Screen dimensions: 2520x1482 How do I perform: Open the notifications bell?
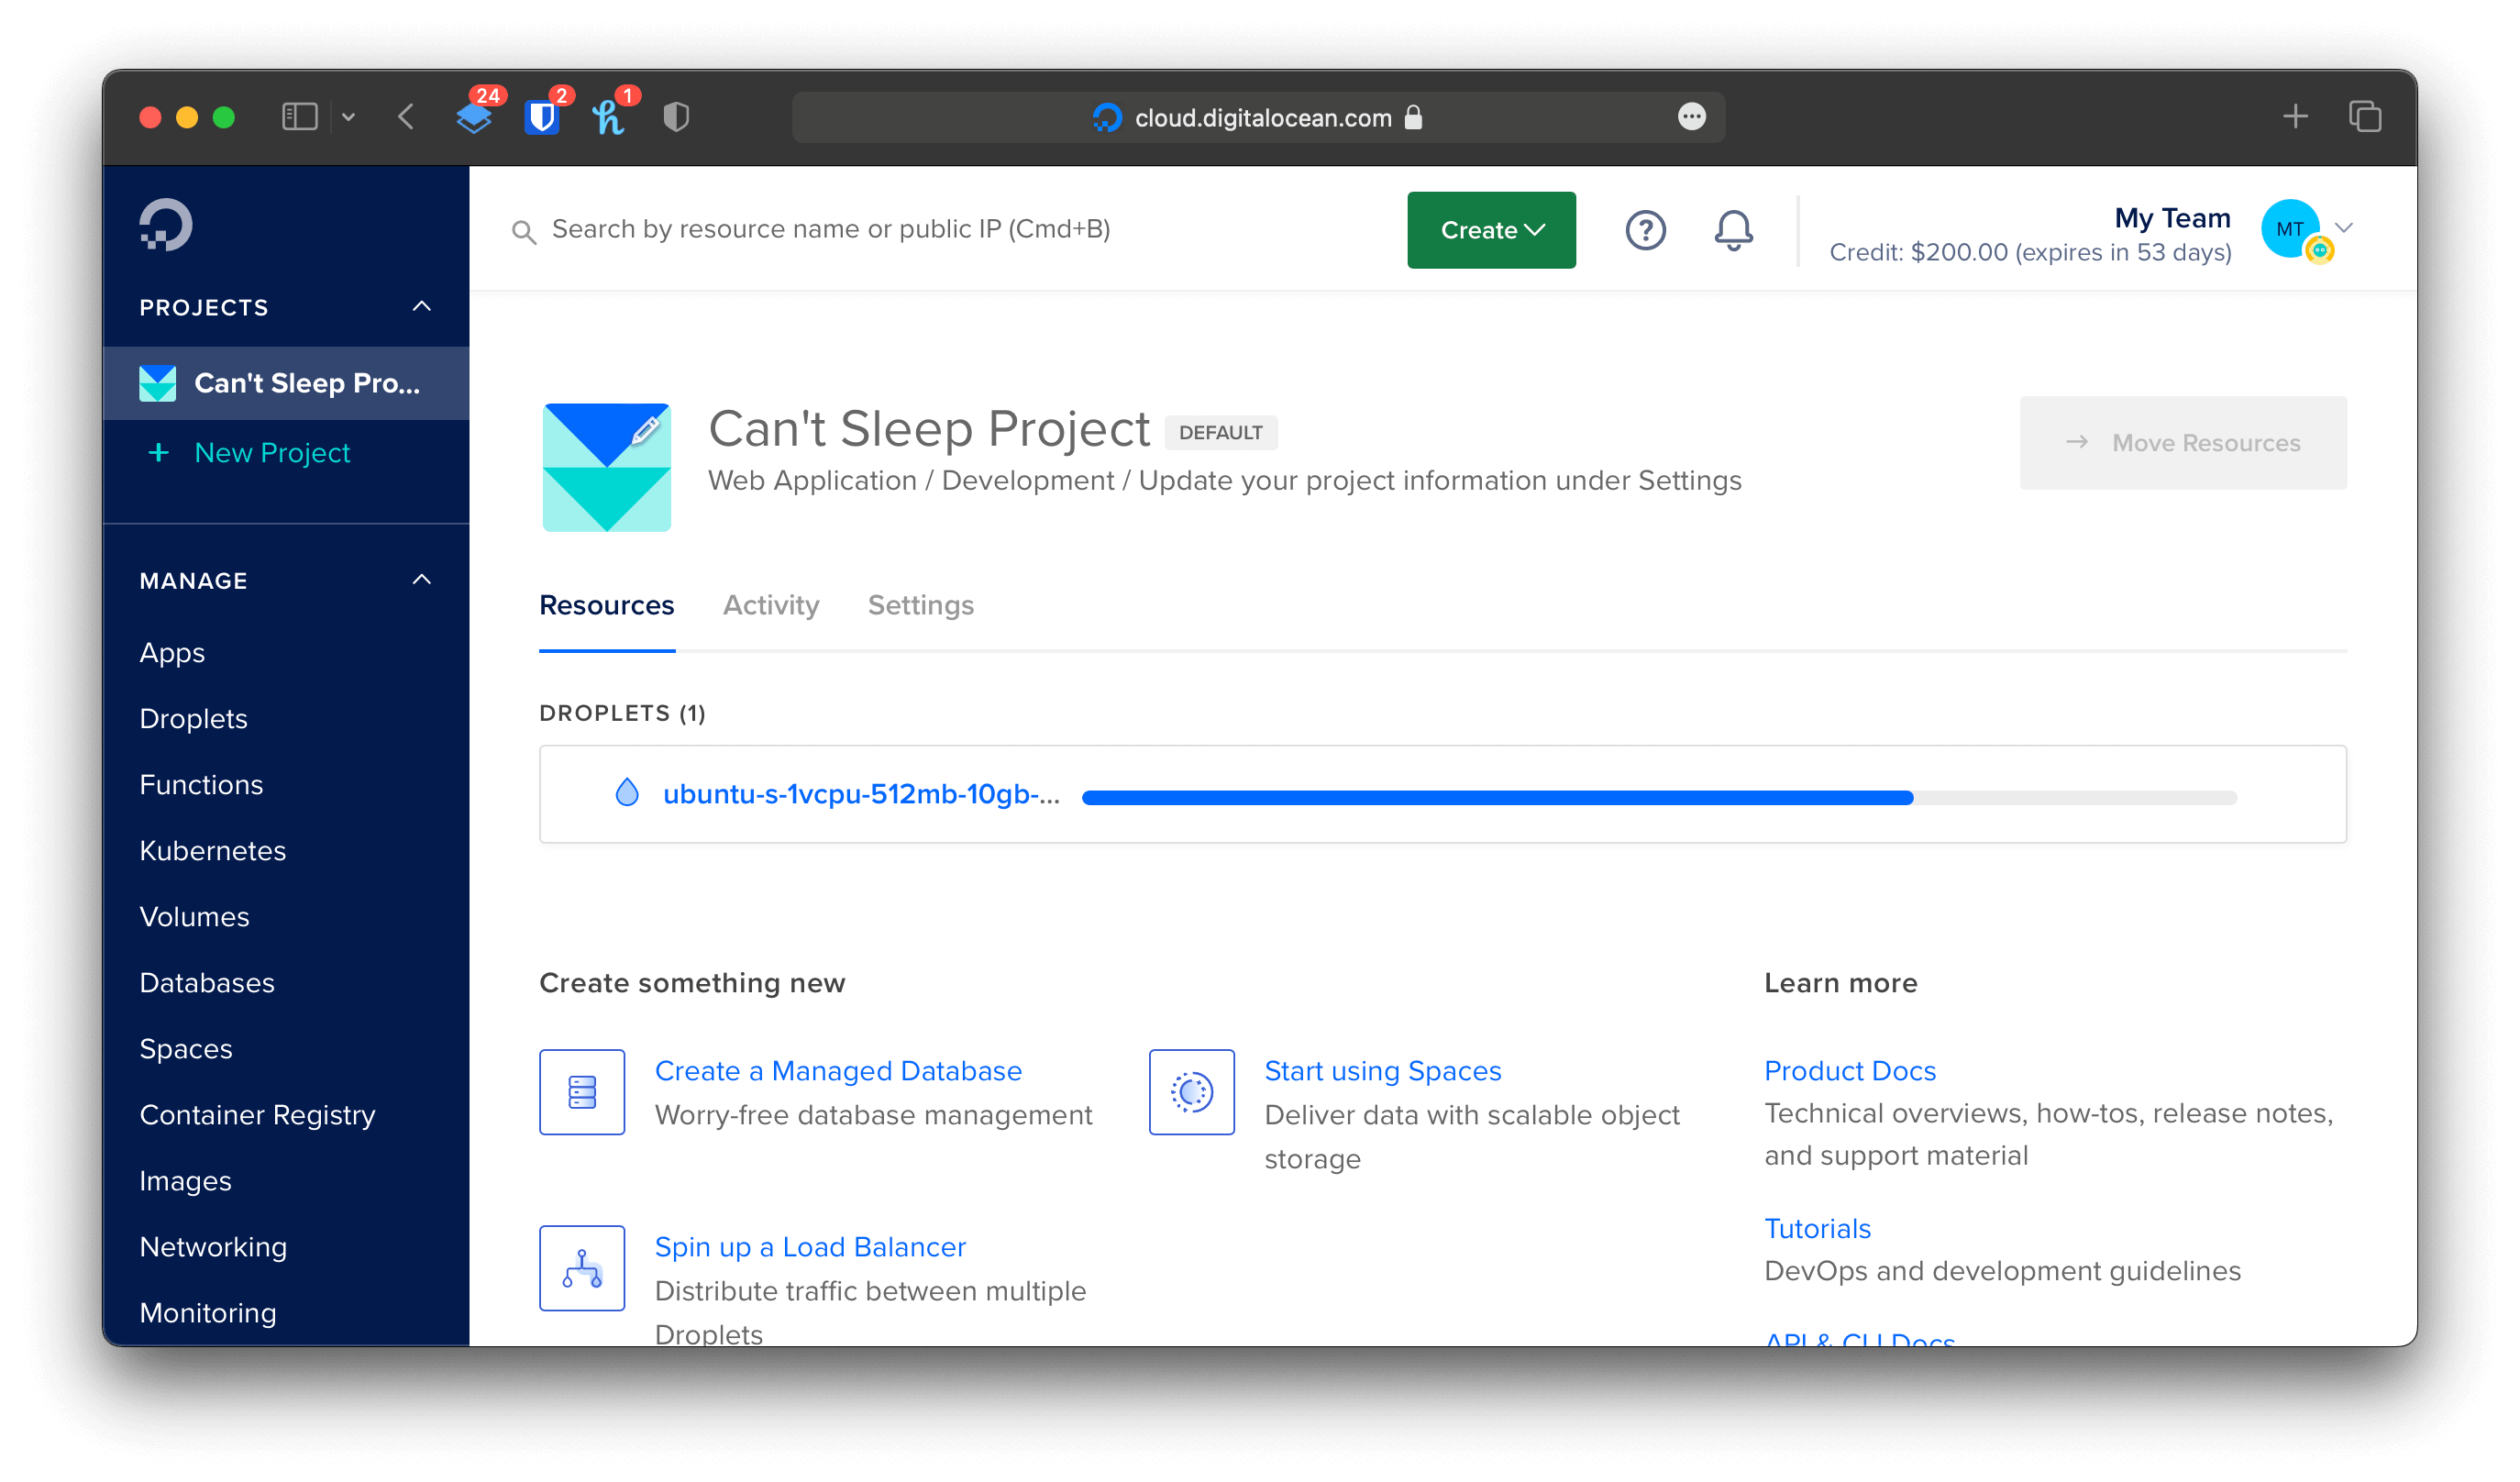point(1733,230)
